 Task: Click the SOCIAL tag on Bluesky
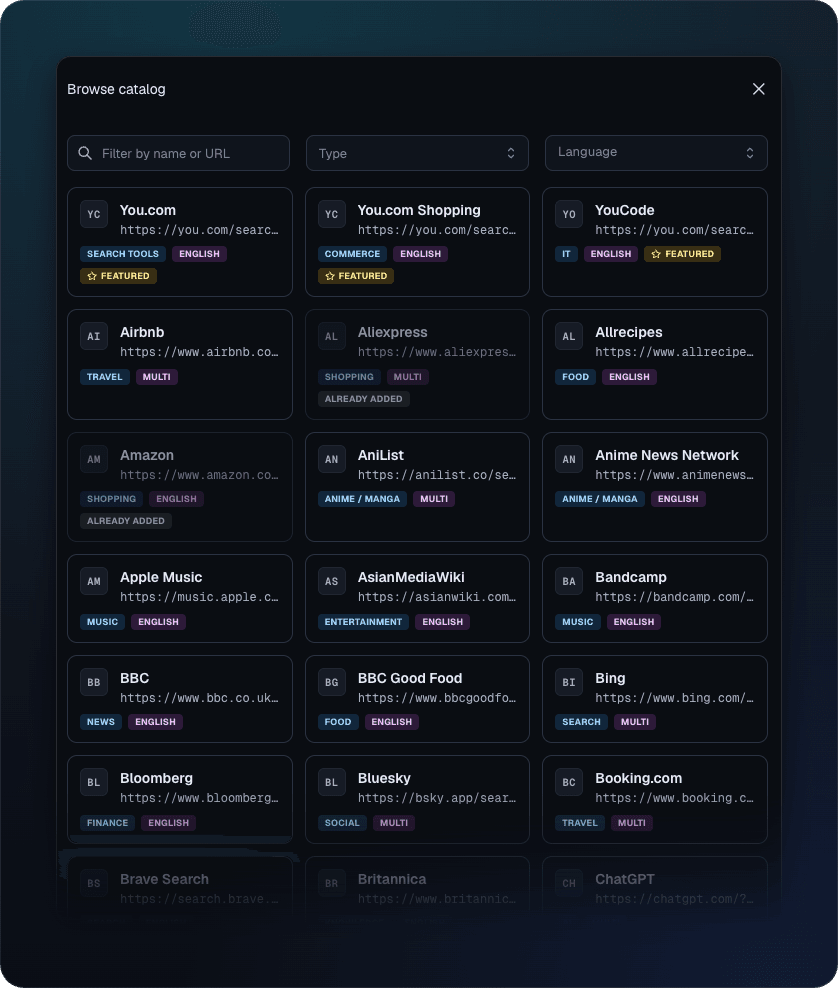[342, 823]
